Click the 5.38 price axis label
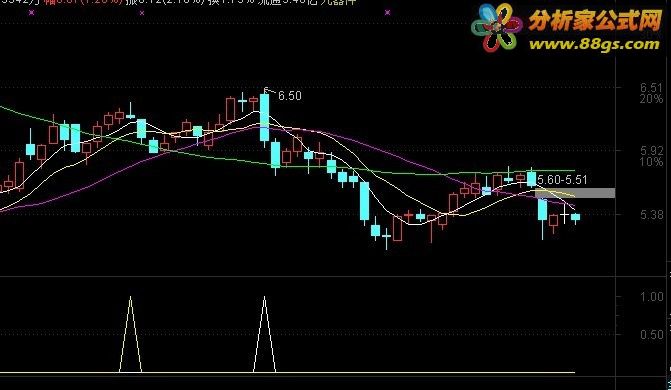The height and width of the screenshot is (390, 671). point(651,214)
